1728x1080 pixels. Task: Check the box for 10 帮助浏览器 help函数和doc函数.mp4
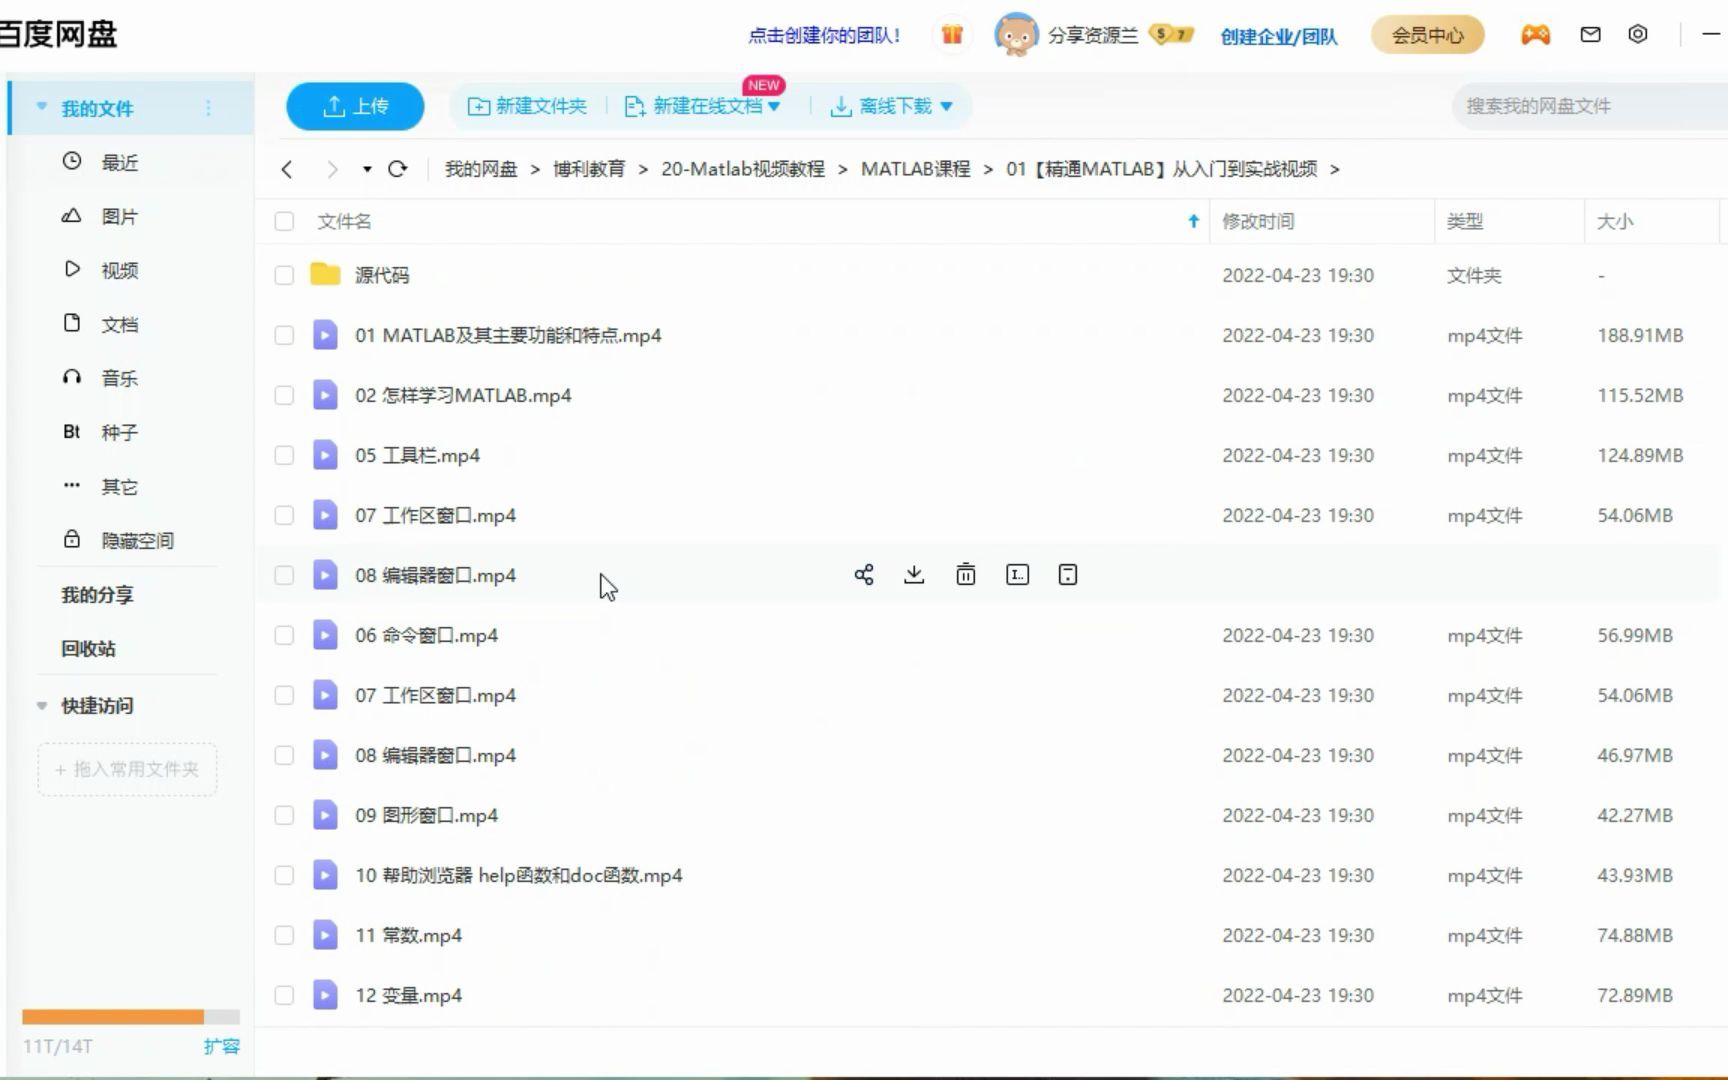tap(284, 875)
